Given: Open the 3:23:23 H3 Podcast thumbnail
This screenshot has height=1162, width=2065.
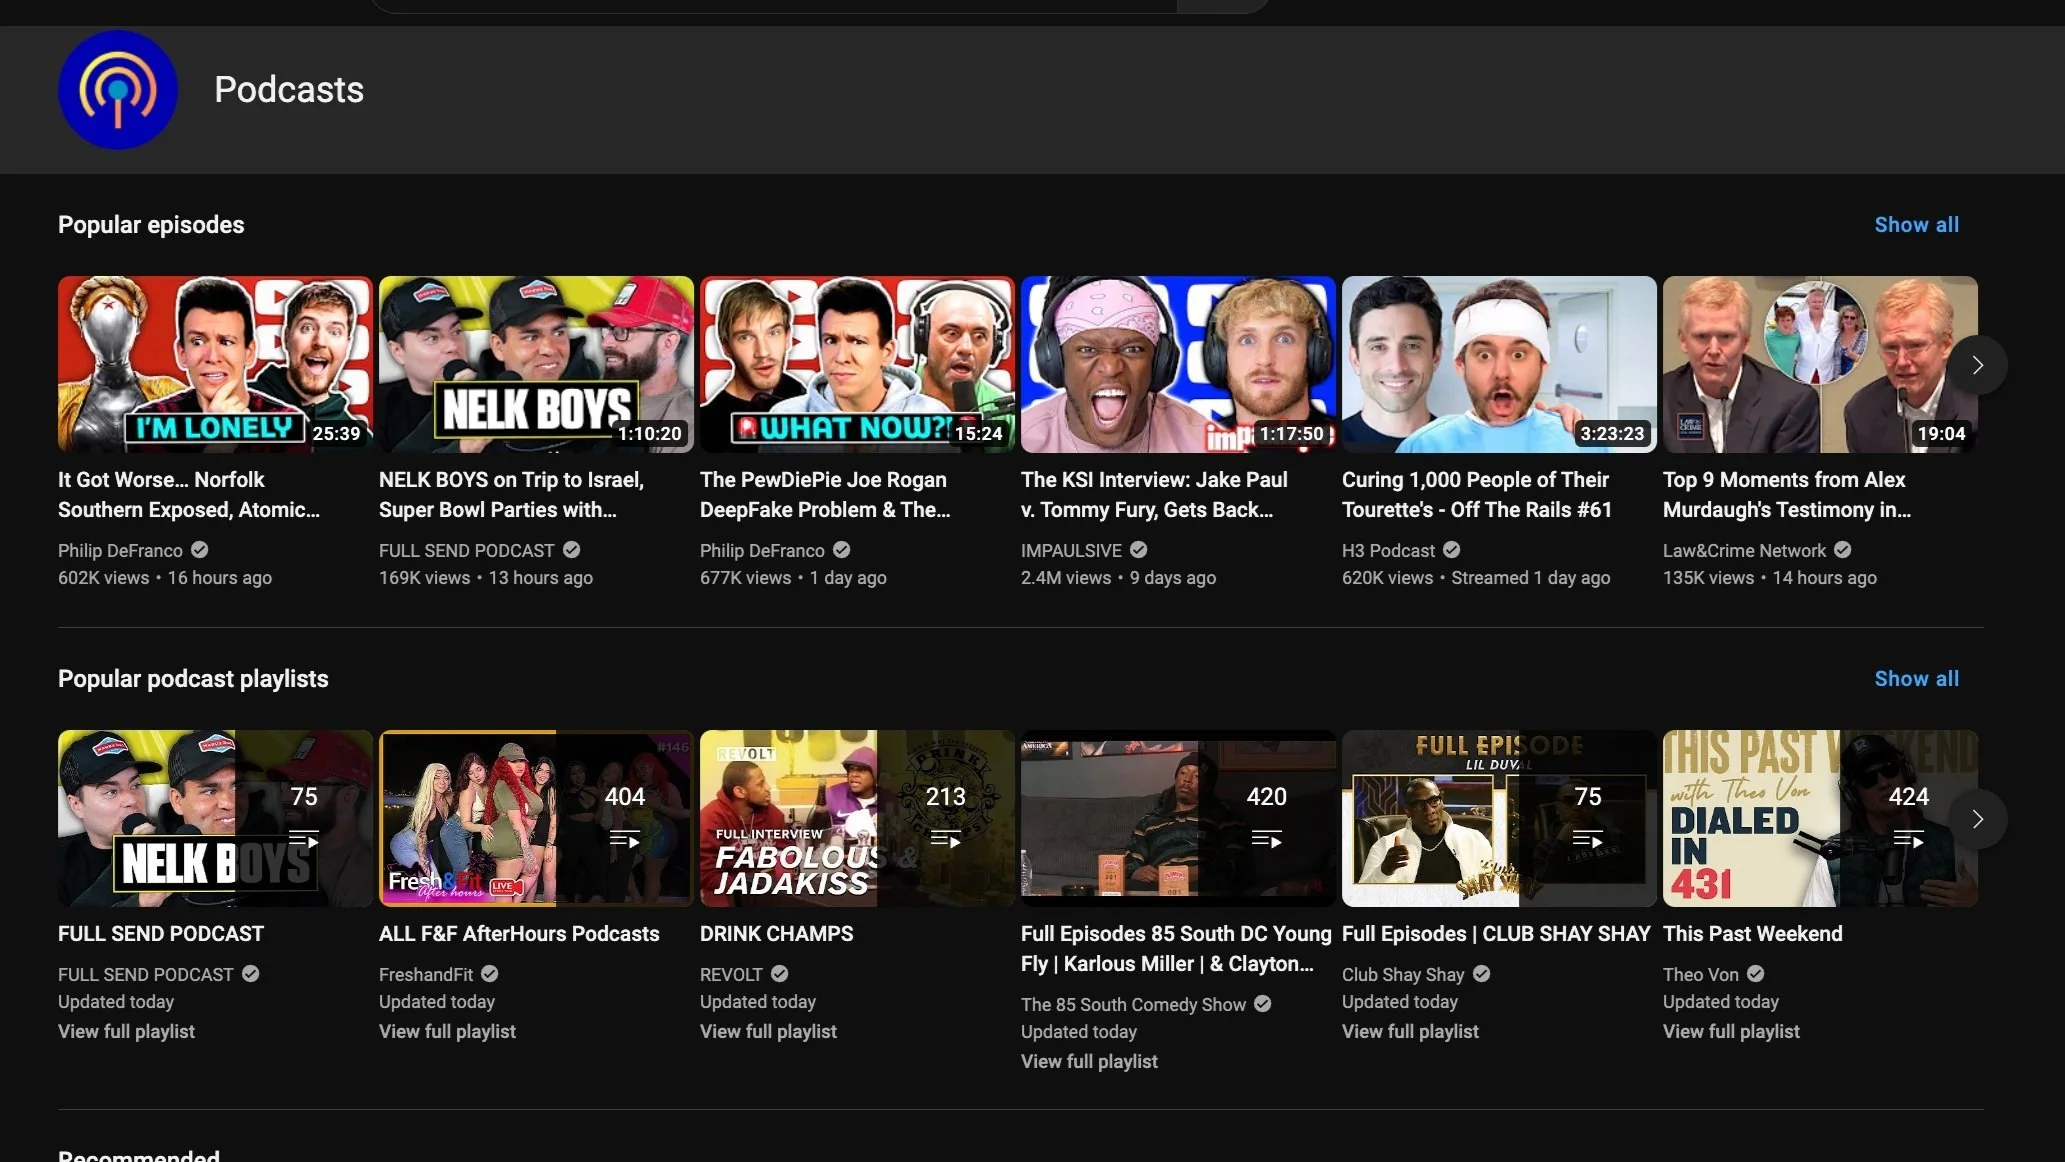Looking at the screenshot, I should coord(1499,364).
